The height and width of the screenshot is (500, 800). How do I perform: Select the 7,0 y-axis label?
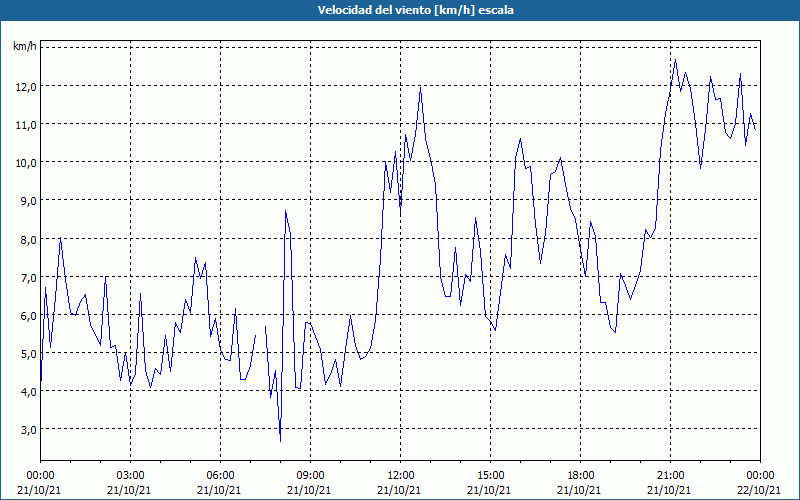(29, 278)
